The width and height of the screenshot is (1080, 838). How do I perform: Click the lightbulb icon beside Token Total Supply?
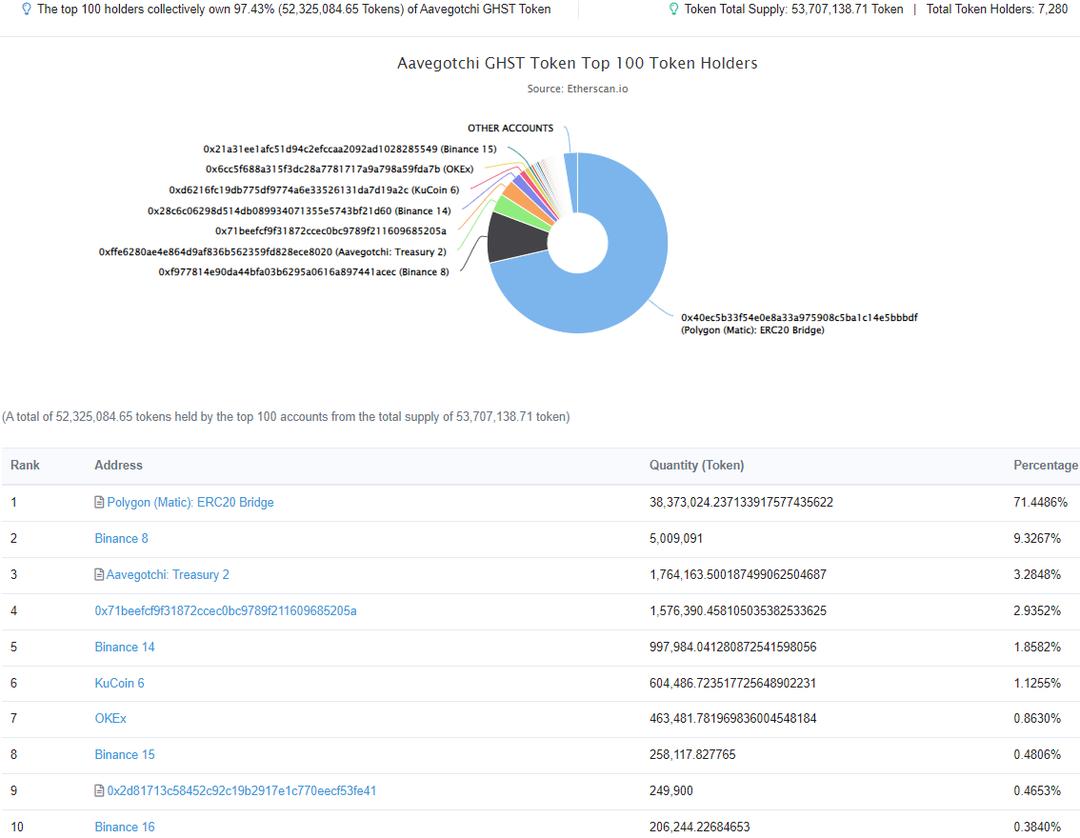(x=674, y=9)
